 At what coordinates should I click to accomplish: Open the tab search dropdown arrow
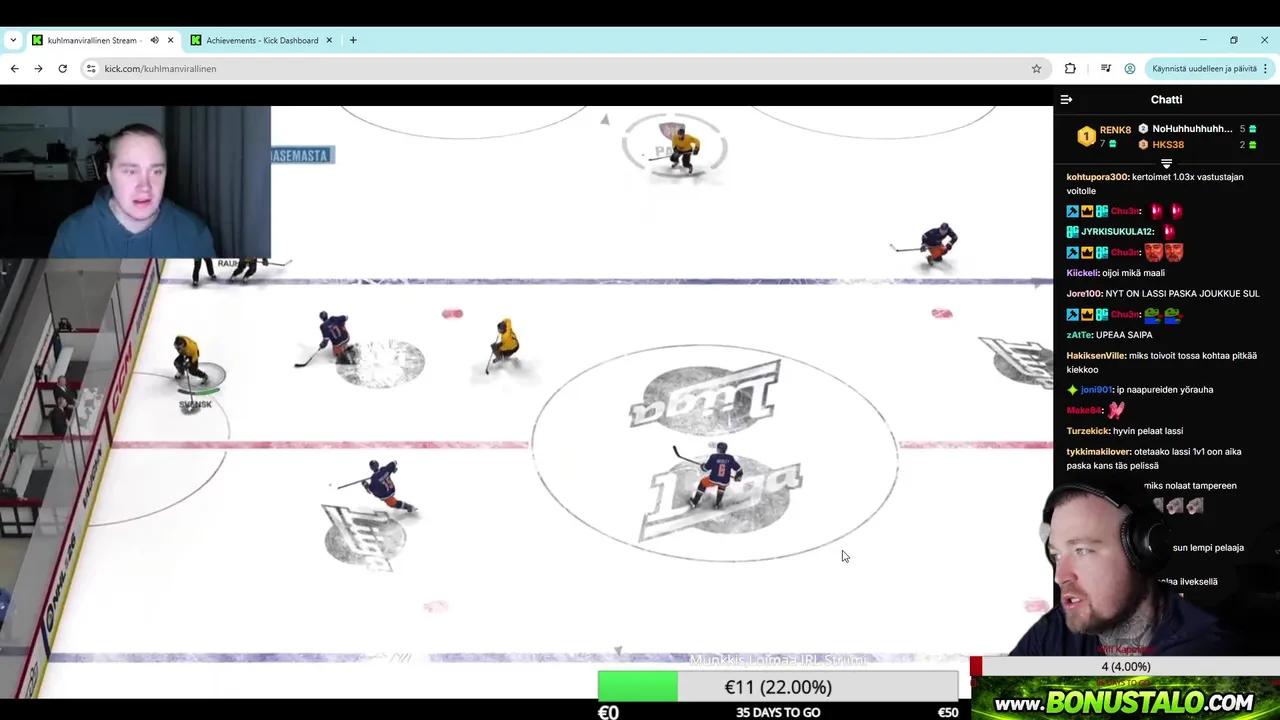point(13,40)
